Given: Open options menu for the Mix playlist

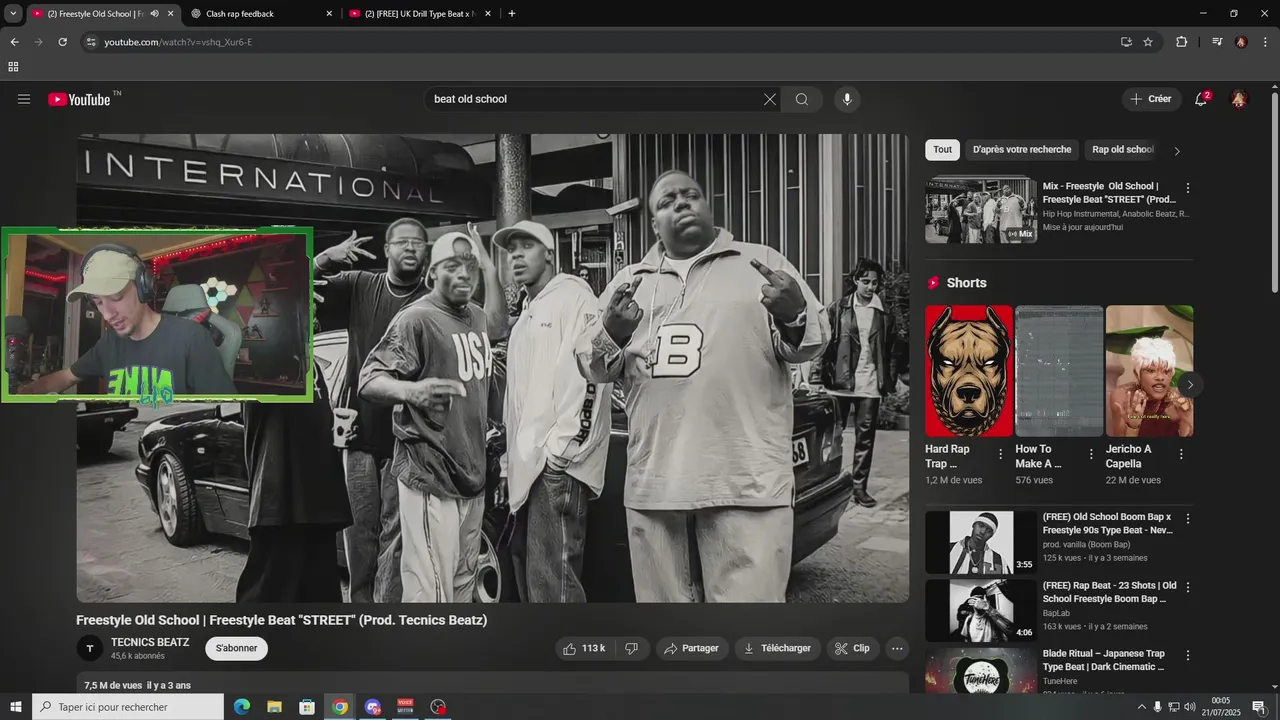Looking at the screenshot, I should [x=1188, y=188].
